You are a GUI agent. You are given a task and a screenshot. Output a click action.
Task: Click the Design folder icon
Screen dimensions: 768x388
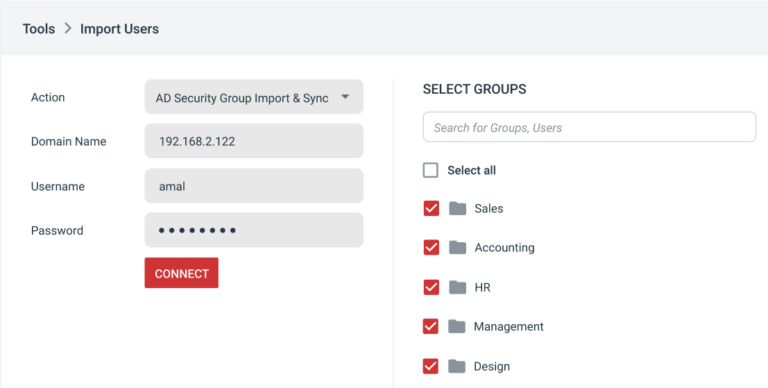tap(456, 366)
